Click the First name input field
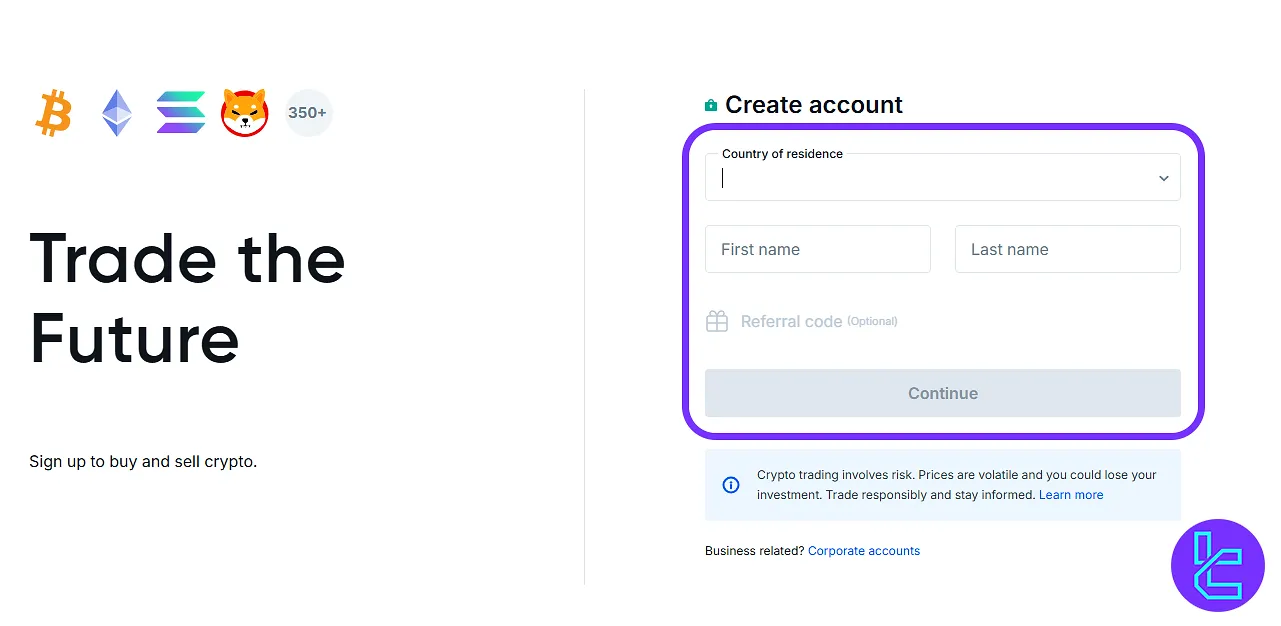 818,249
